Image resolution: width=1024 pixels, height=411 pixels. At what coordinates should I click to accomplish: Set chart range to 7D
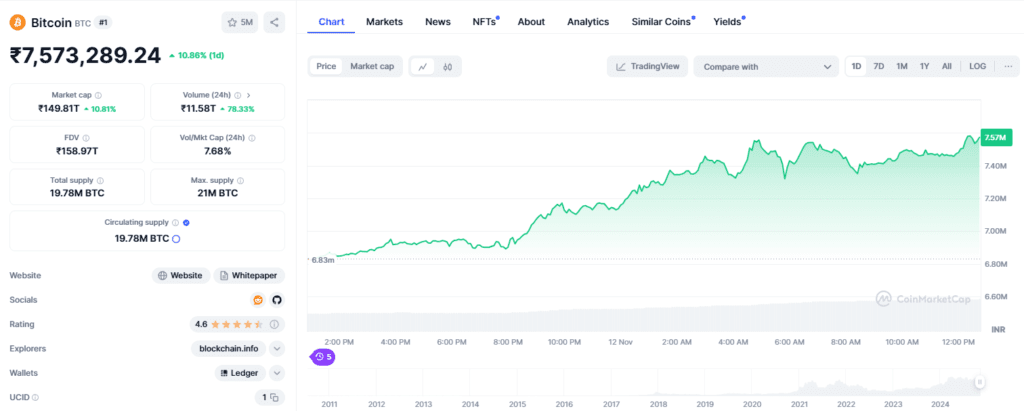tap(879, 66)
